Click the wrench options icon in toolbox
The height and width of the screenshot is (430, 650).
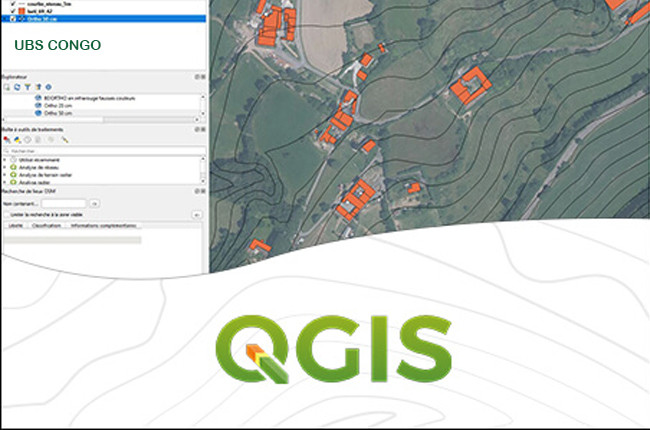click(x=65, y=140)
